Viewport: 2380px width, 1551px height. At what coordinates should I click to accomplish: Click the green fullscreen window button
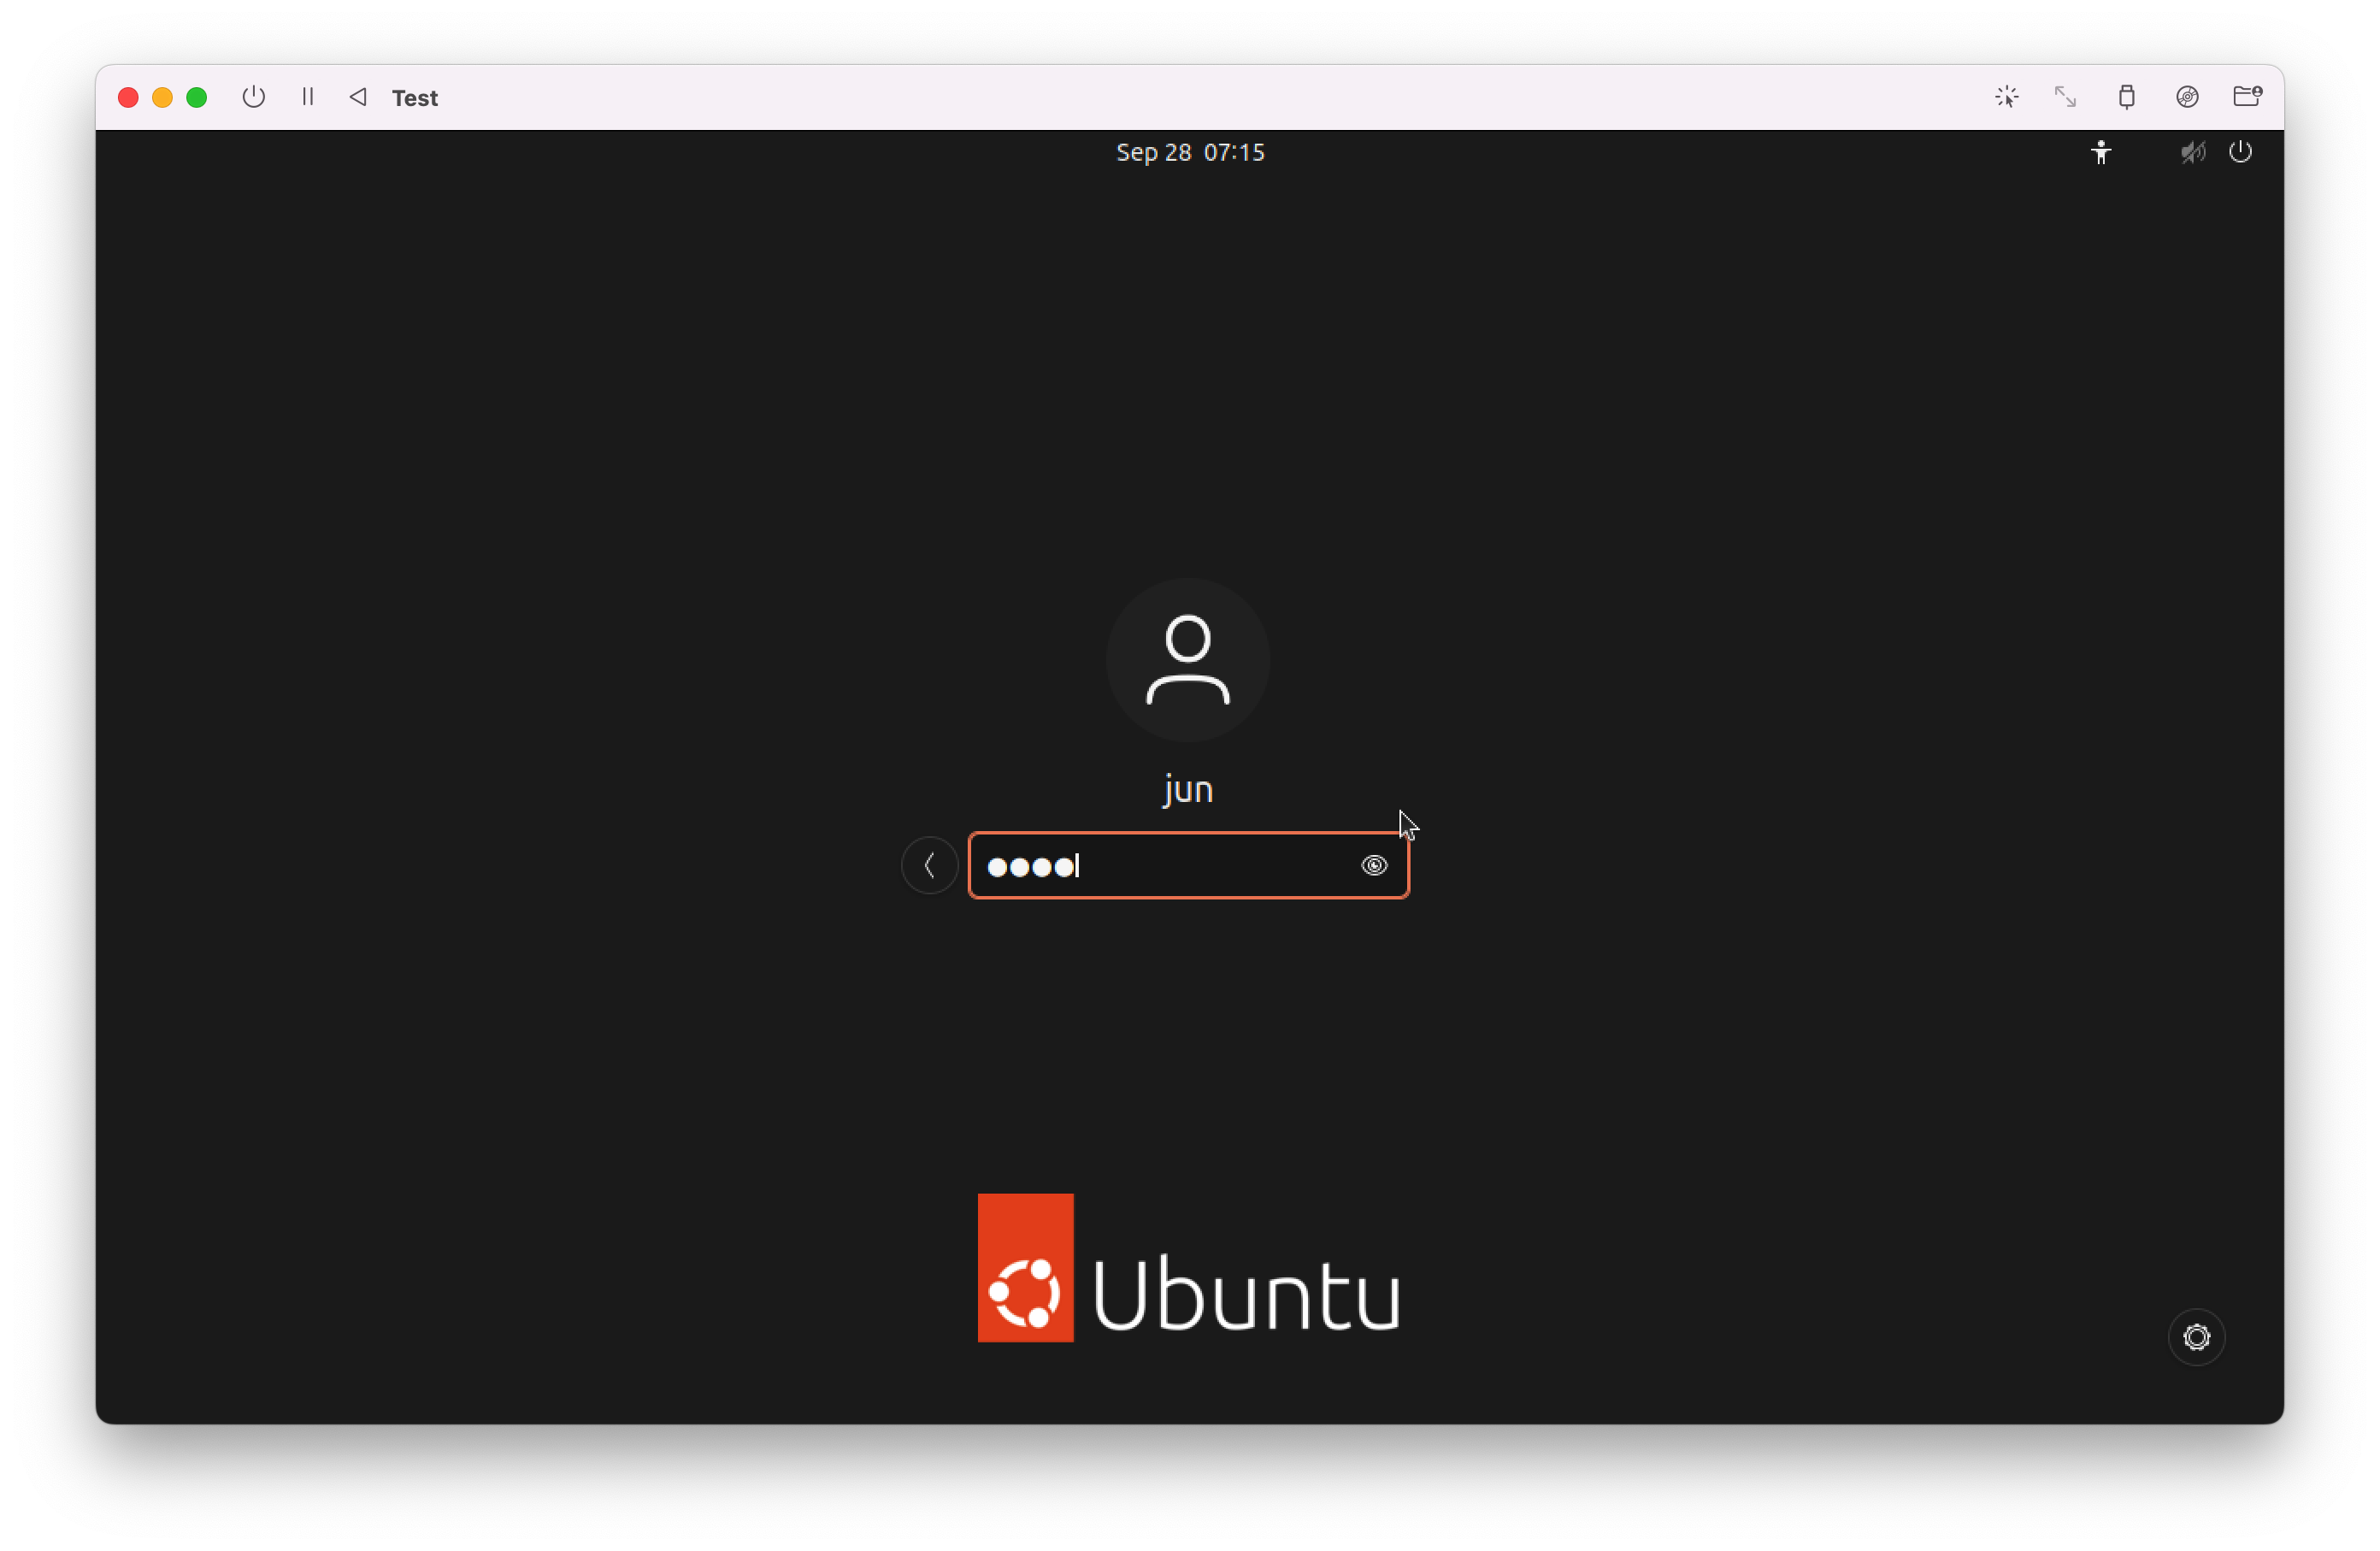pos(197,97)
